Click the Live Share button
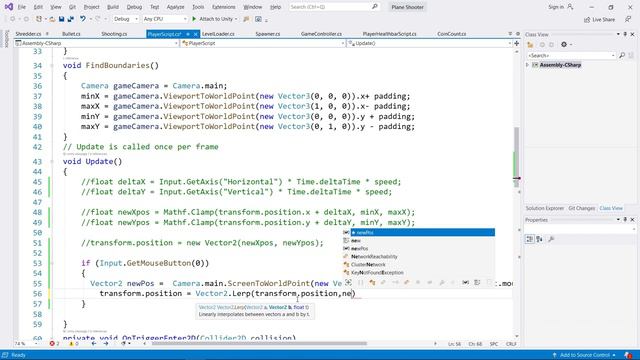Viewport: 640px width, 360px height. [x=599, y=20]
